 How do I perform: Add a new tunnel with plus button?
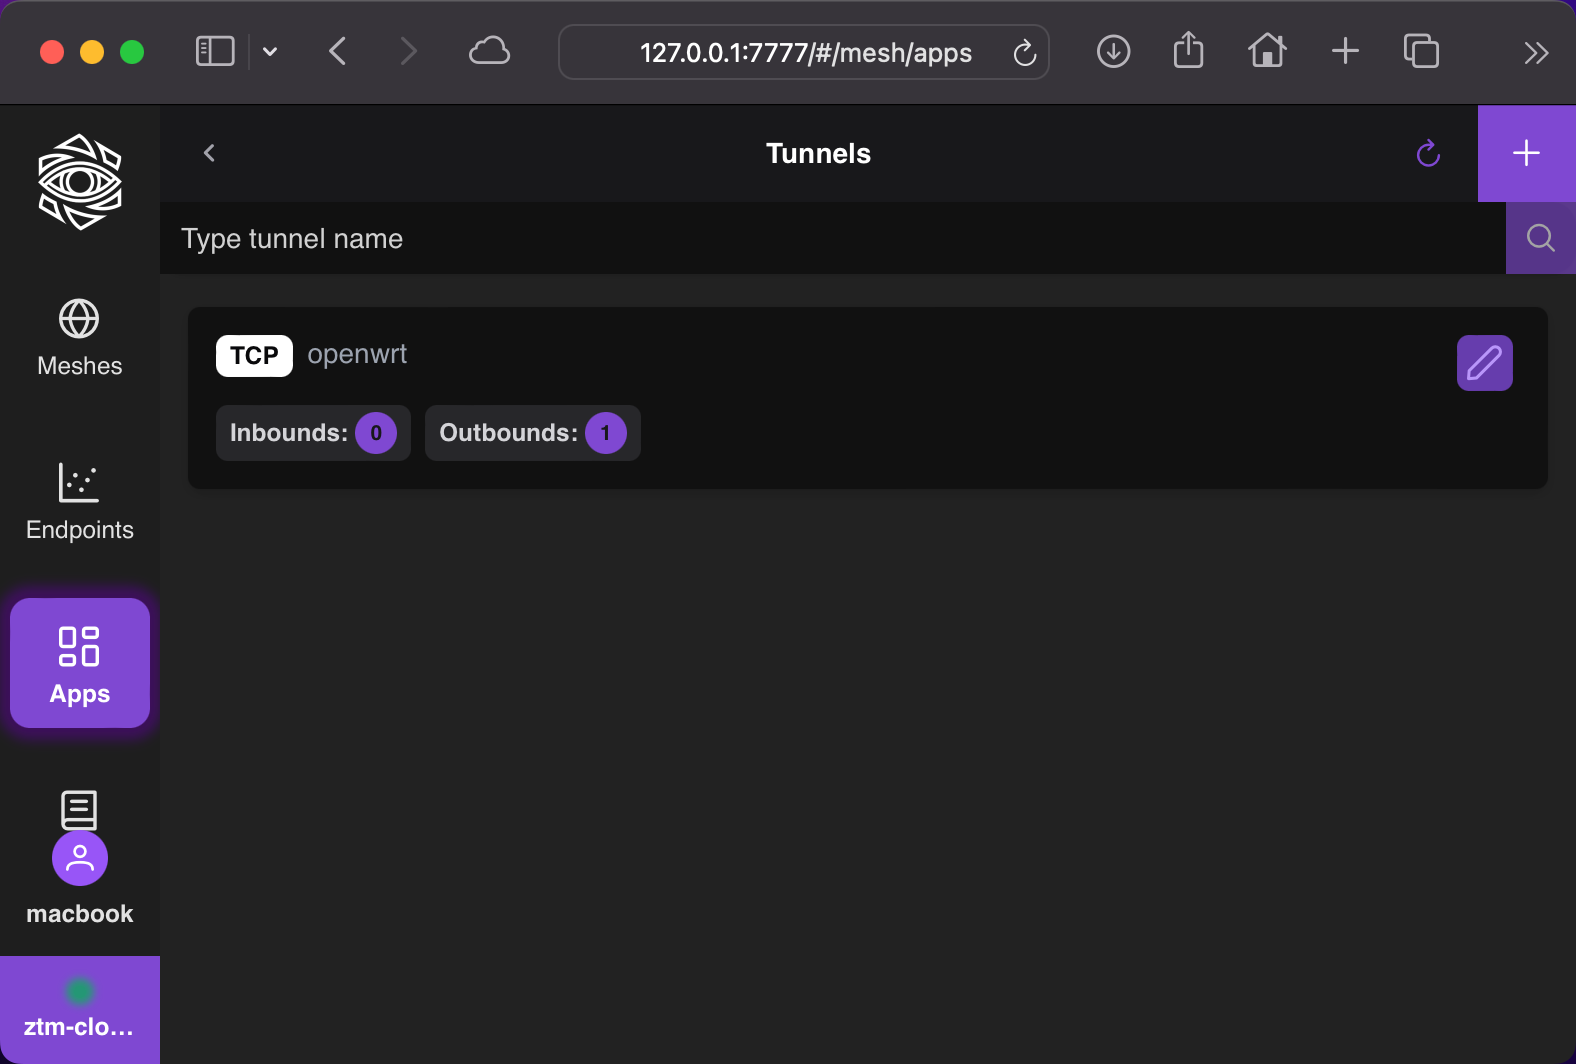(x=1526, y=153)
